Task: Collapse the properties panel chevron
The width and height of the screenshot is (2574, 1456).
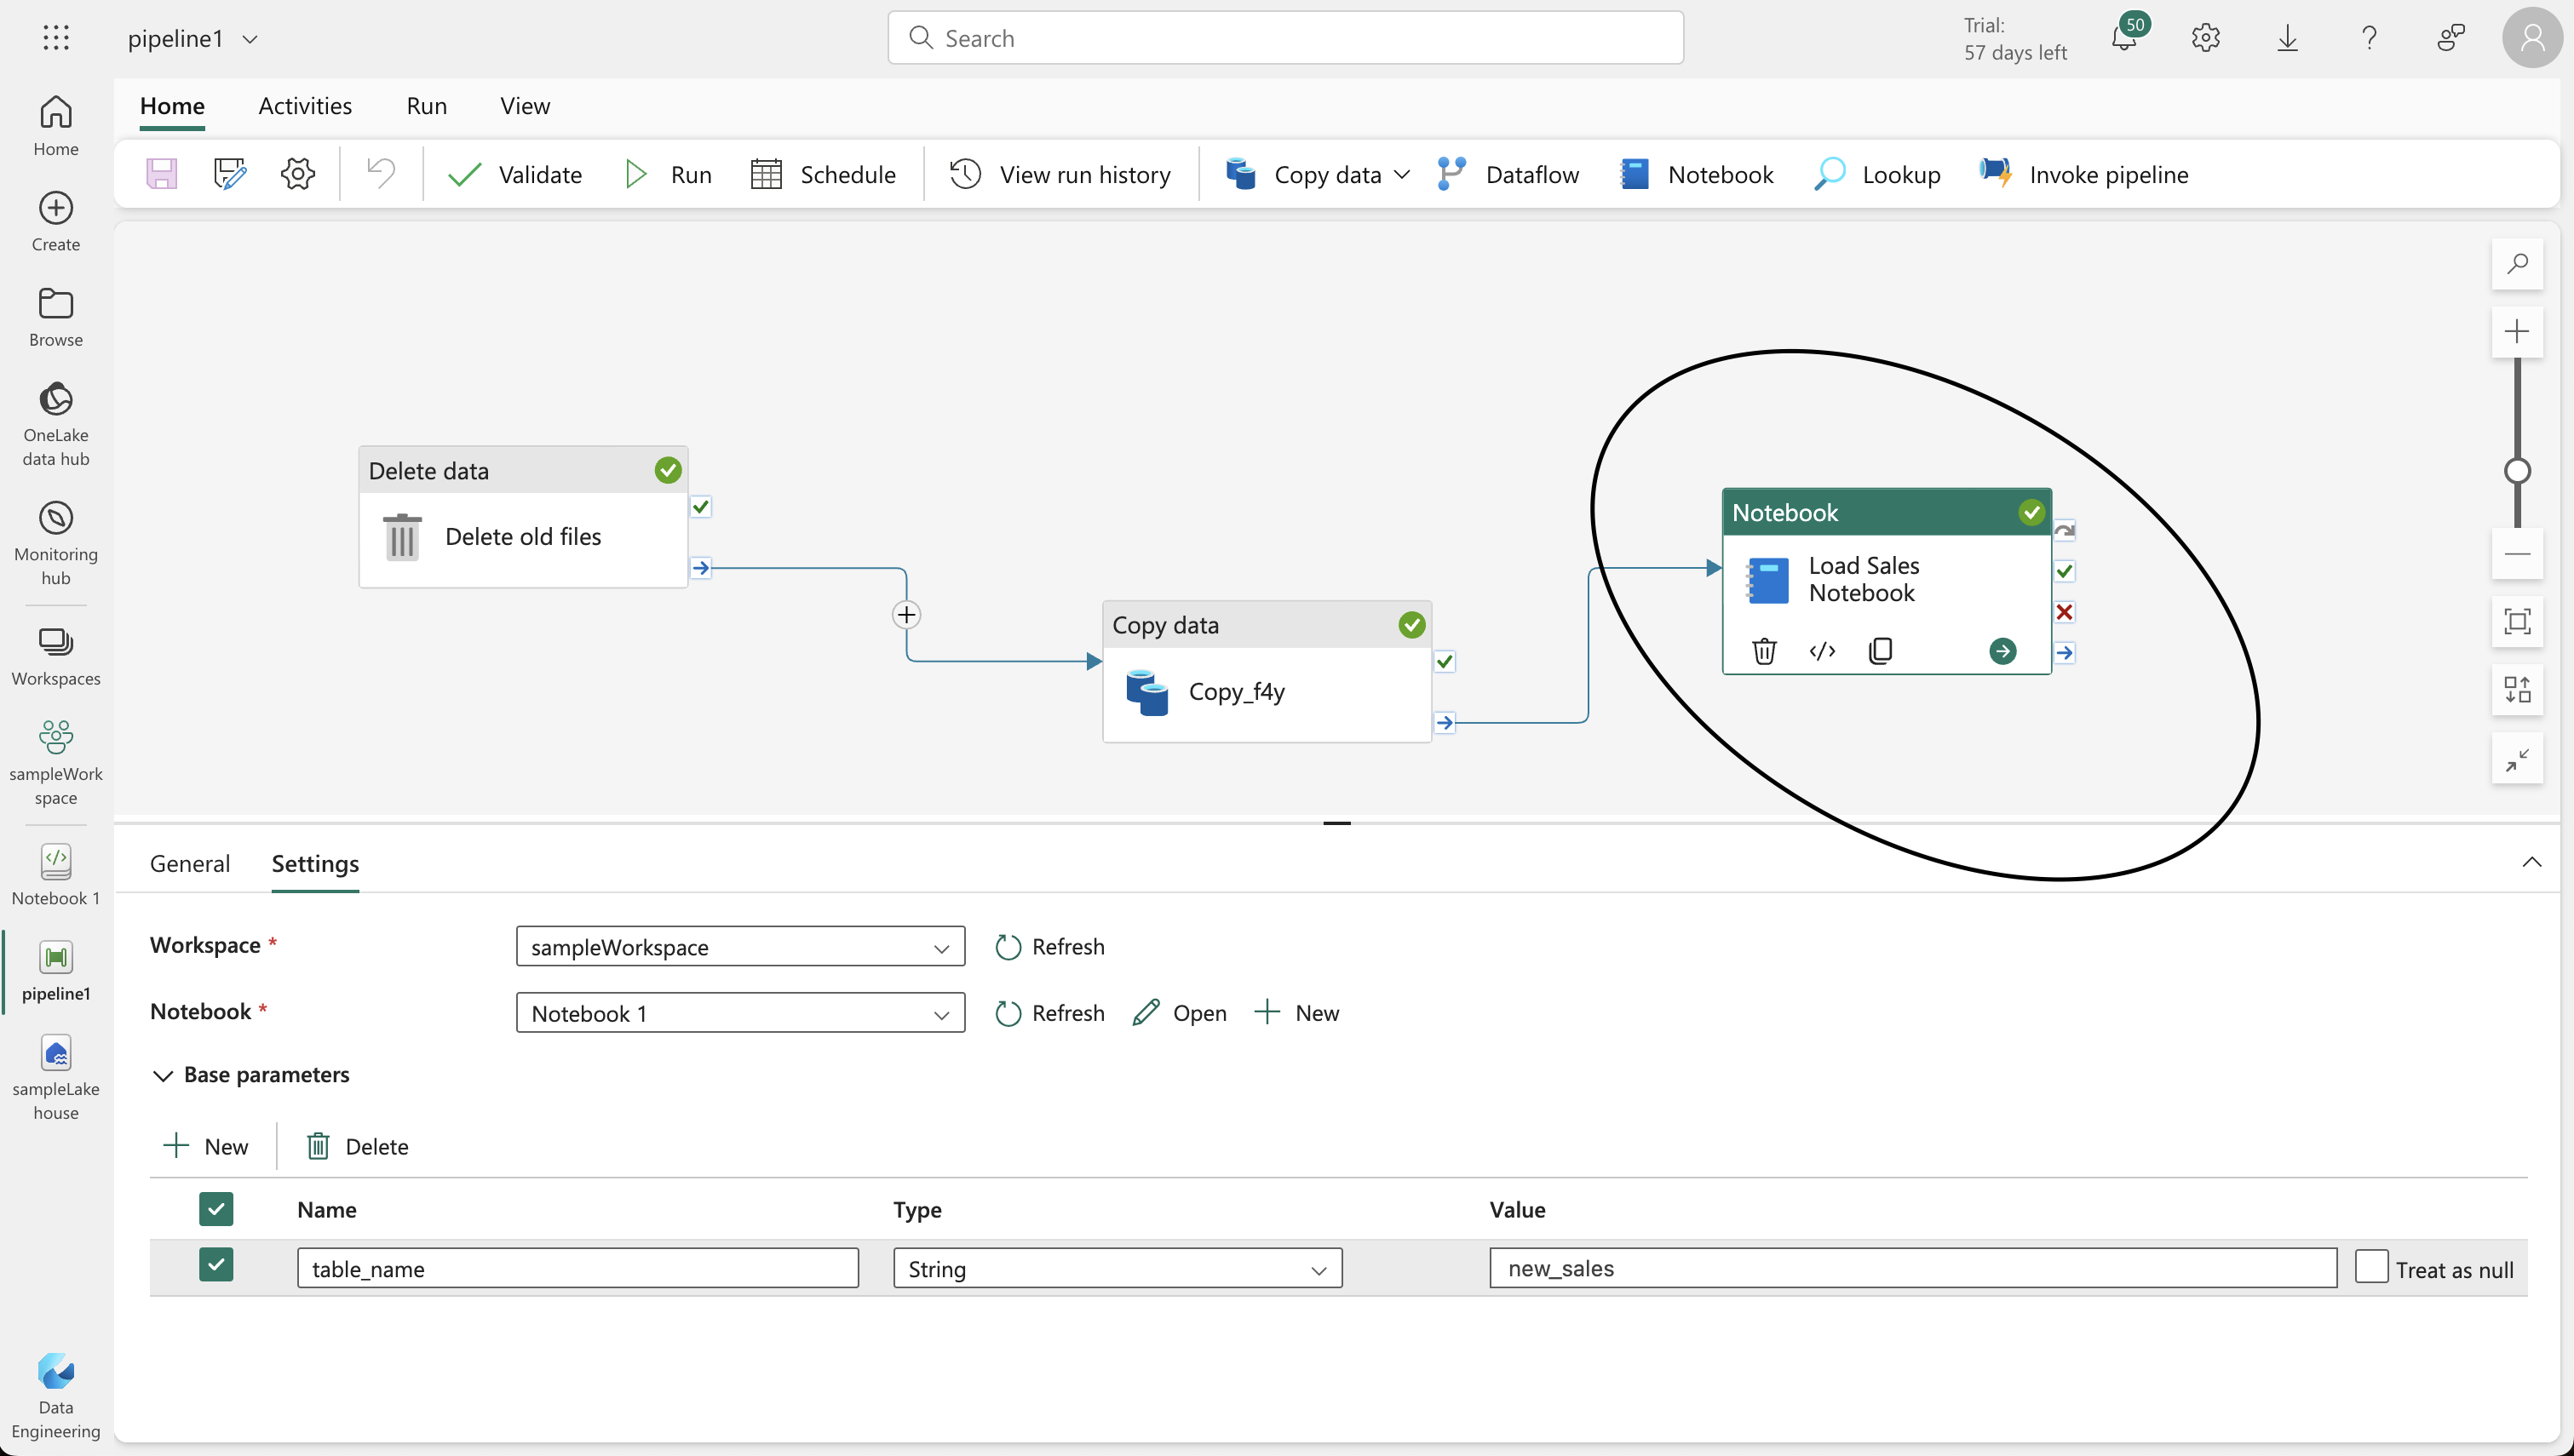Action: tap(2531, 862)
